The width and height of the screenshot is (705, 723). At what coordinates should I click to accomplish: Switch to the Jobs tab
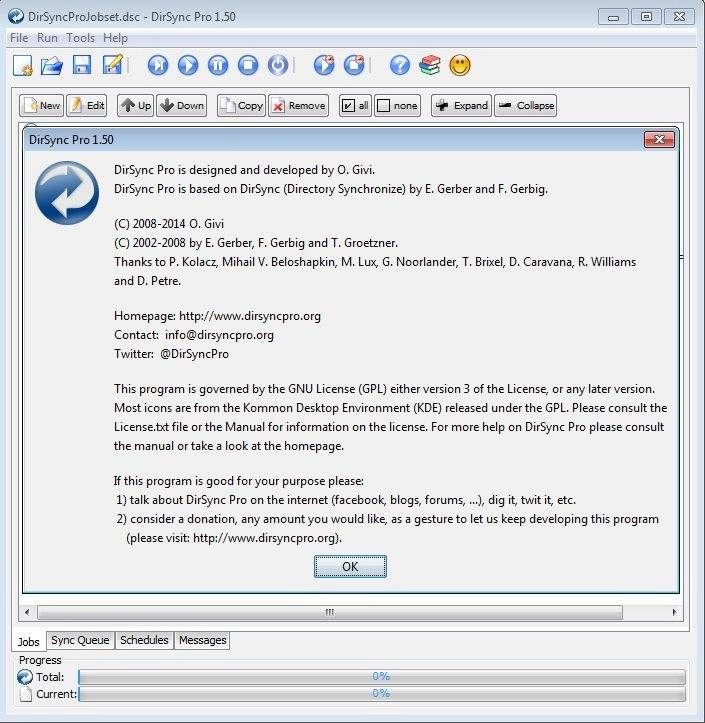tap(29, 641)
